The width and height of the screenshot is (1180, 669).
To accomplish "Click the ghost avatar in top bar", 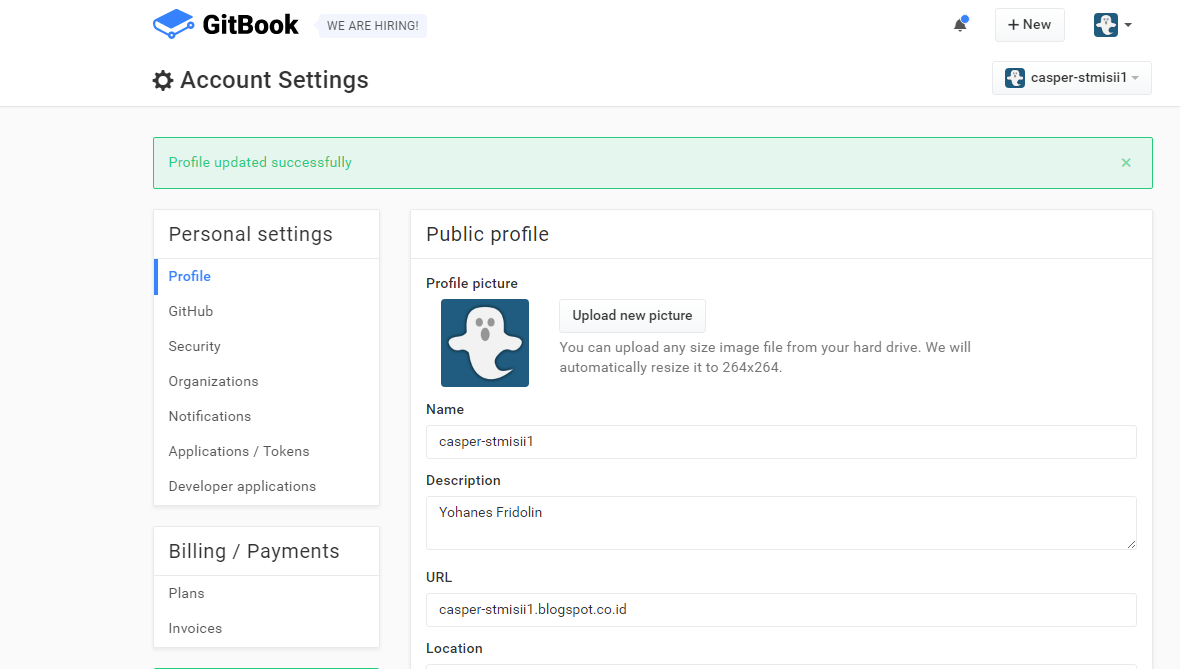I will tap(1105, 25).
